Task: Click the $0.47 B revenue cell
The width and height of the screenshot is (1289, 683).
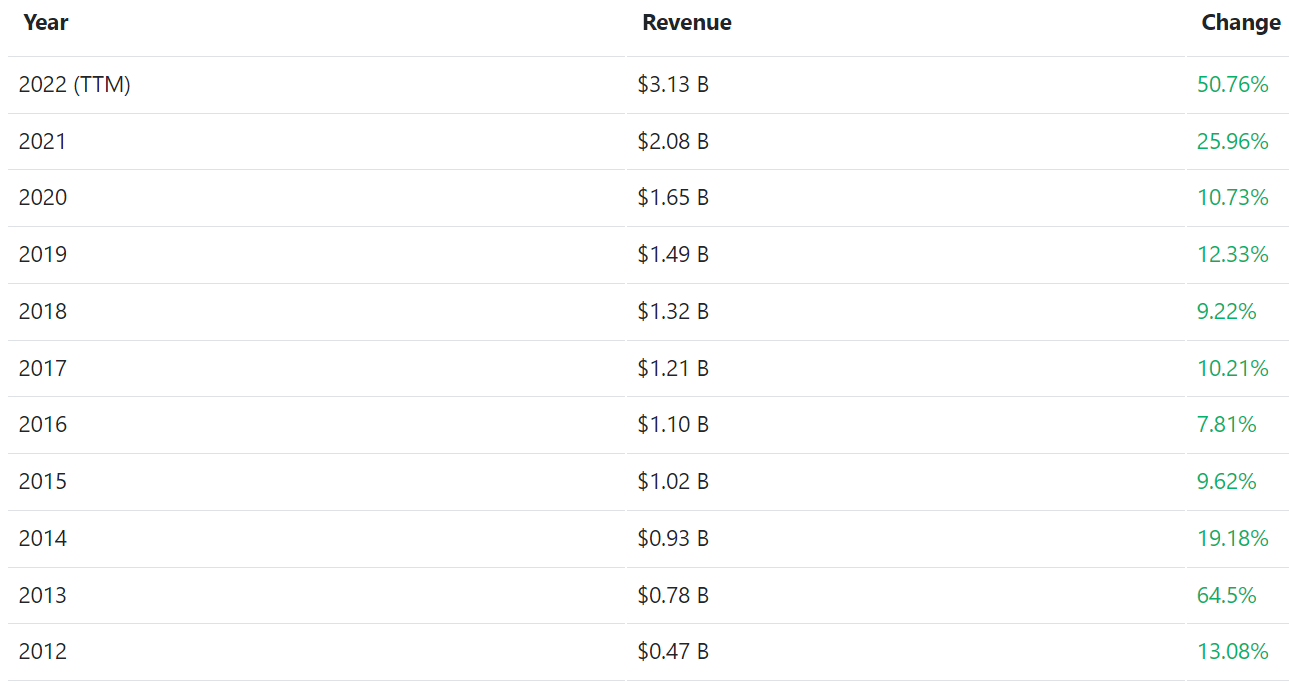Action: tap(673, 652)
